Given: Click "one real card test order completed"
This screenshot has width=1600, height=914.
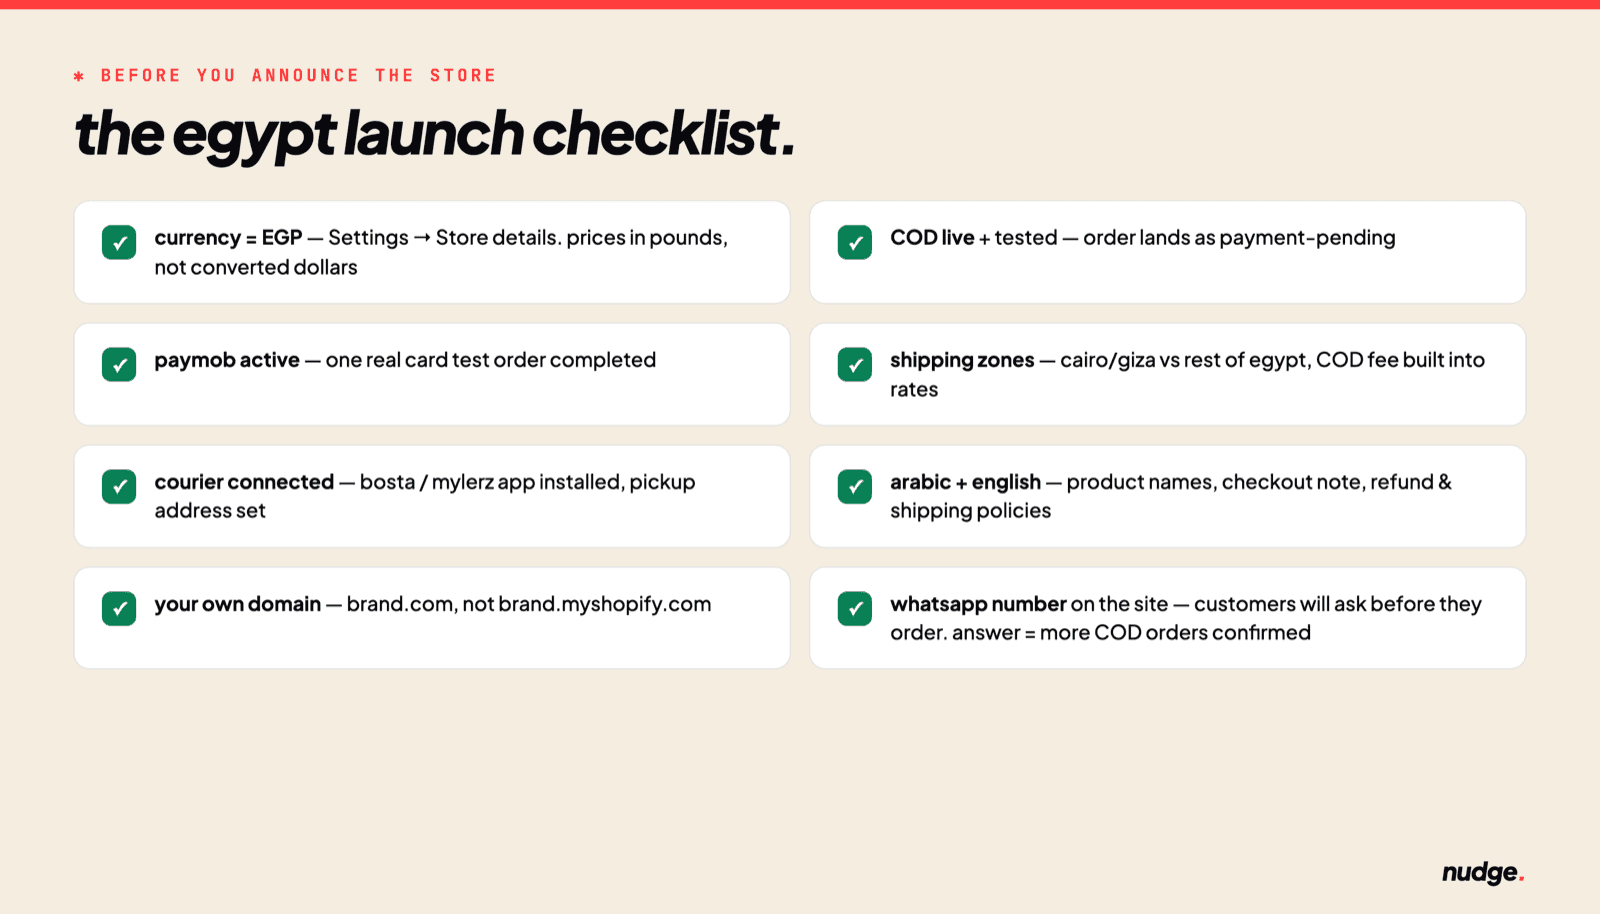Looking at the screenshot, I should (491, 360).
